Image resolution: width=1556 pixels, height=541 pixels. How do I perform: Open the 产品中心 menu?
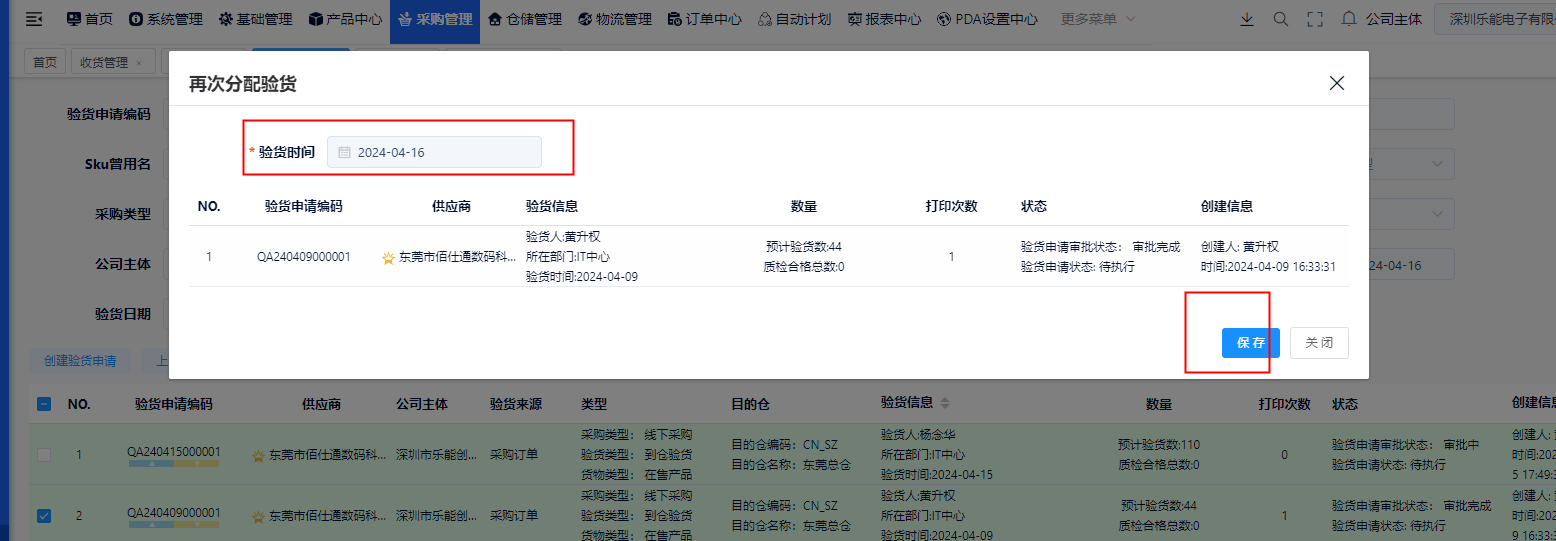[x=345, y=19]
